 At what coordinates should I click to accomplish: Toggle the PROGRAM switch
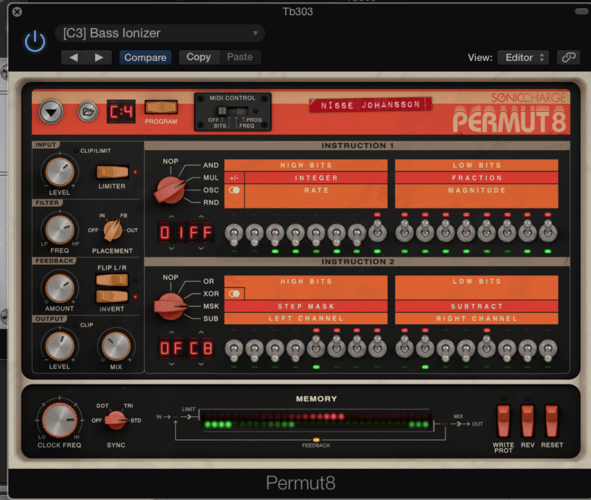(x=161, y=107)
